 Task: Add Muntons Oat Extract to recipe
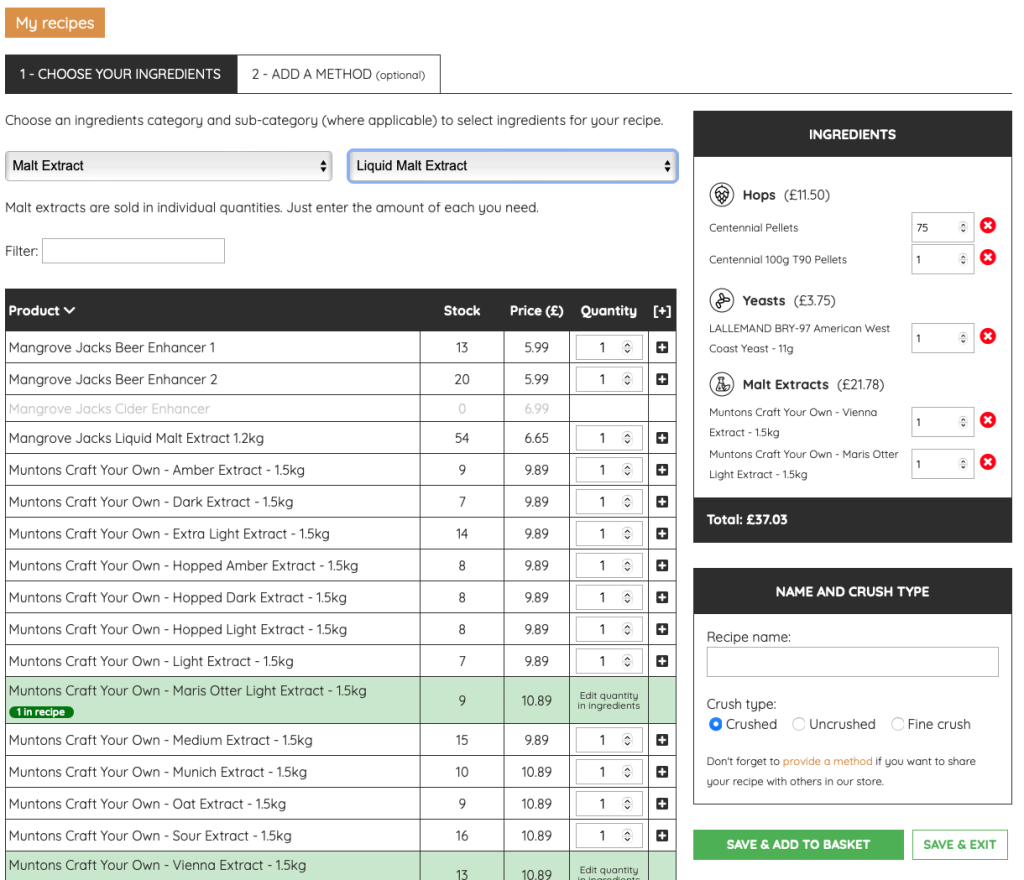pos(662,804)
